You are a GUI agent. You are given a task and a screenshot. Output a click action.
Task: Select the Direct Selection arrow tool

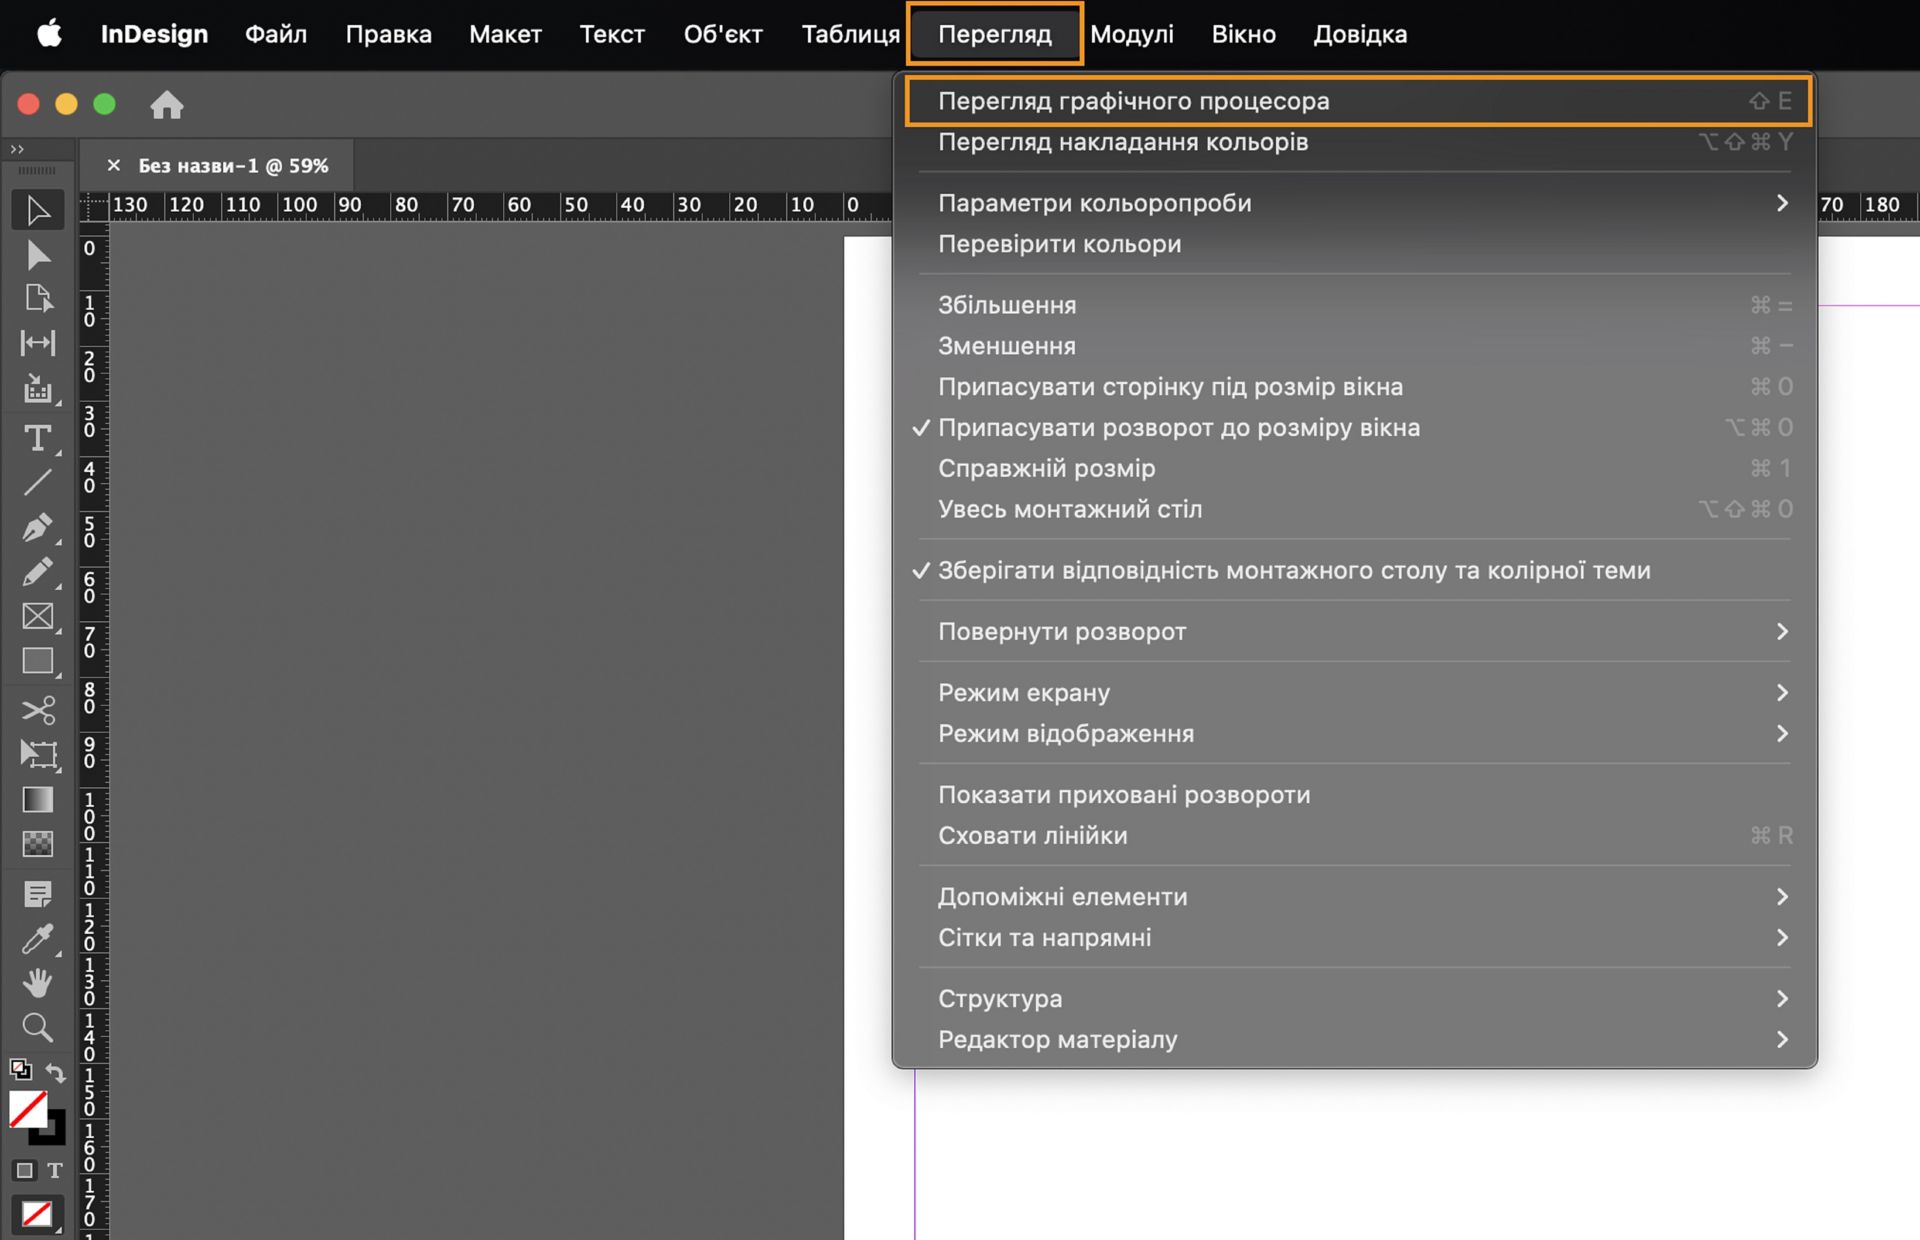coord(38,255)
